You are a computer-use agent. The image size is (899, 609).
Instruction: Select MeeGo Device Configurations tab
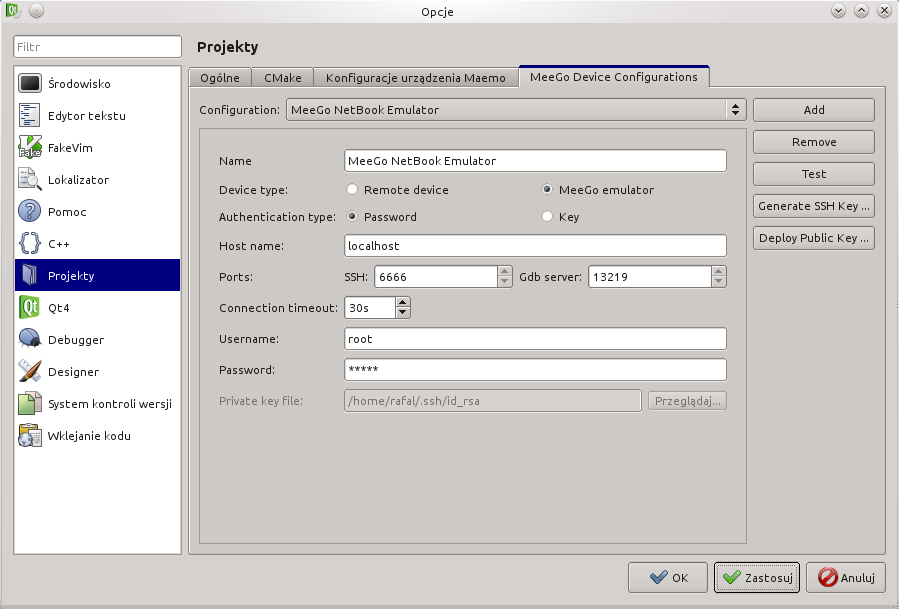613,77
